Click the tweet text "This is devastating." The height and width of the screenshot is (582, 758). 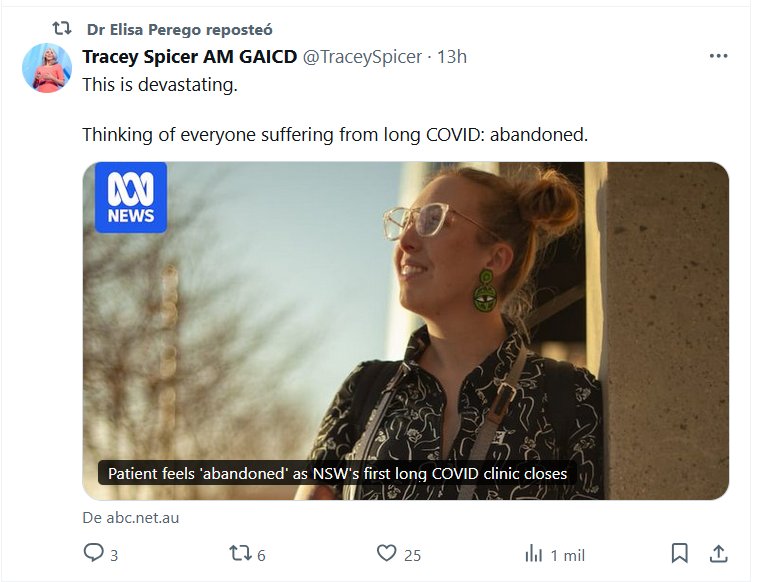pos(160,85)
